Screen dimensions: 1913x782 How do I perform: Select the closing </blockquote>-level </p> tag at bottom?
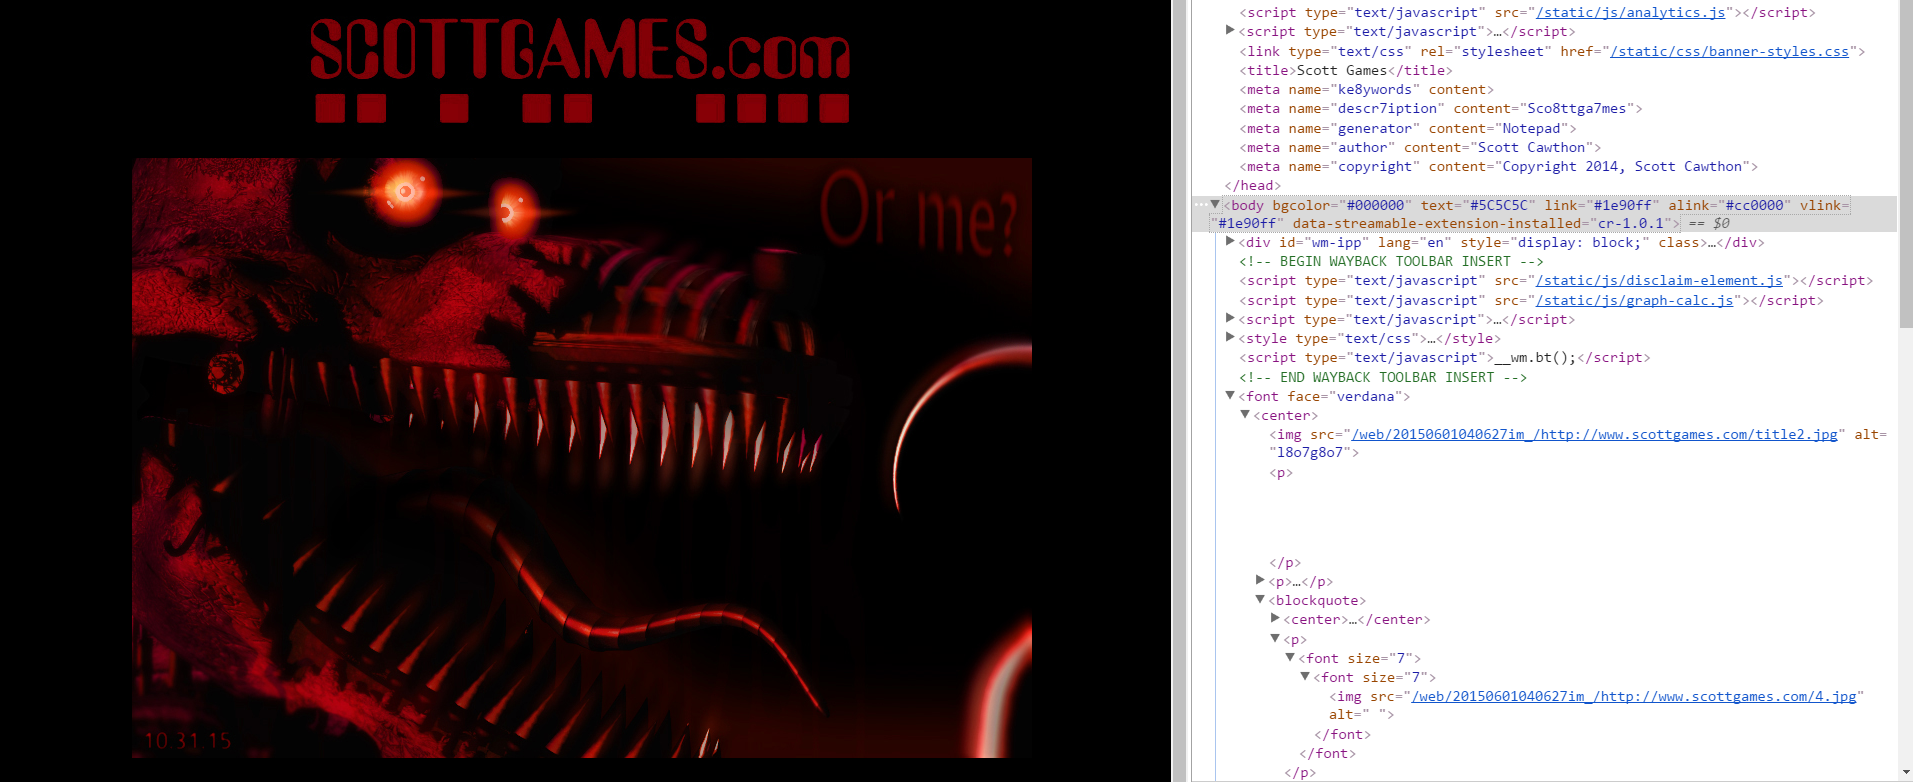1299,772
